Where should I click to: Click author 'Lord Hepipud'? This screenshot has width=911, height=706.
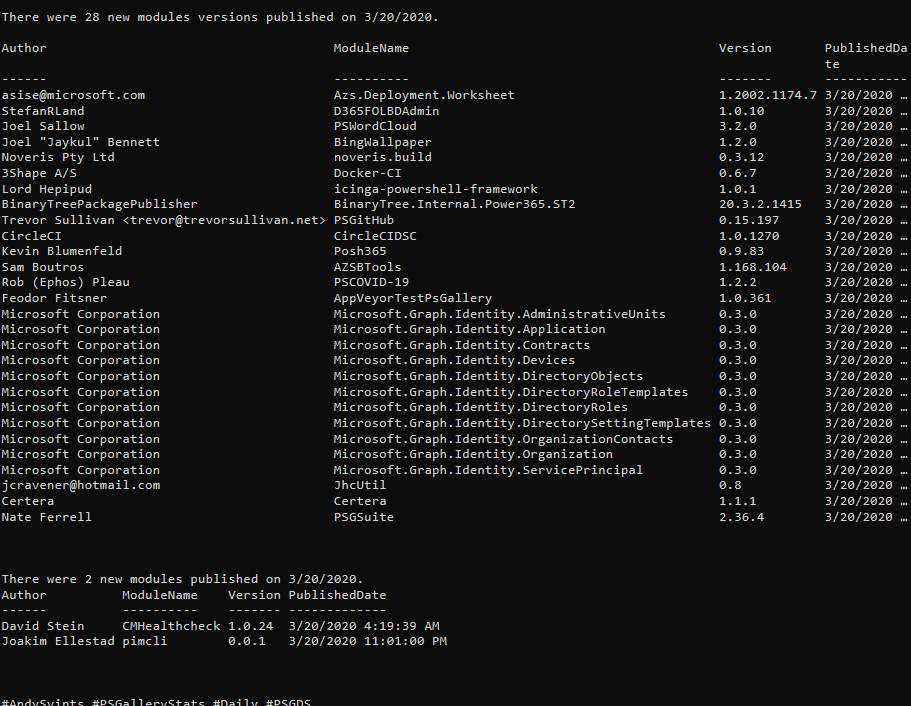pos(46,189)
